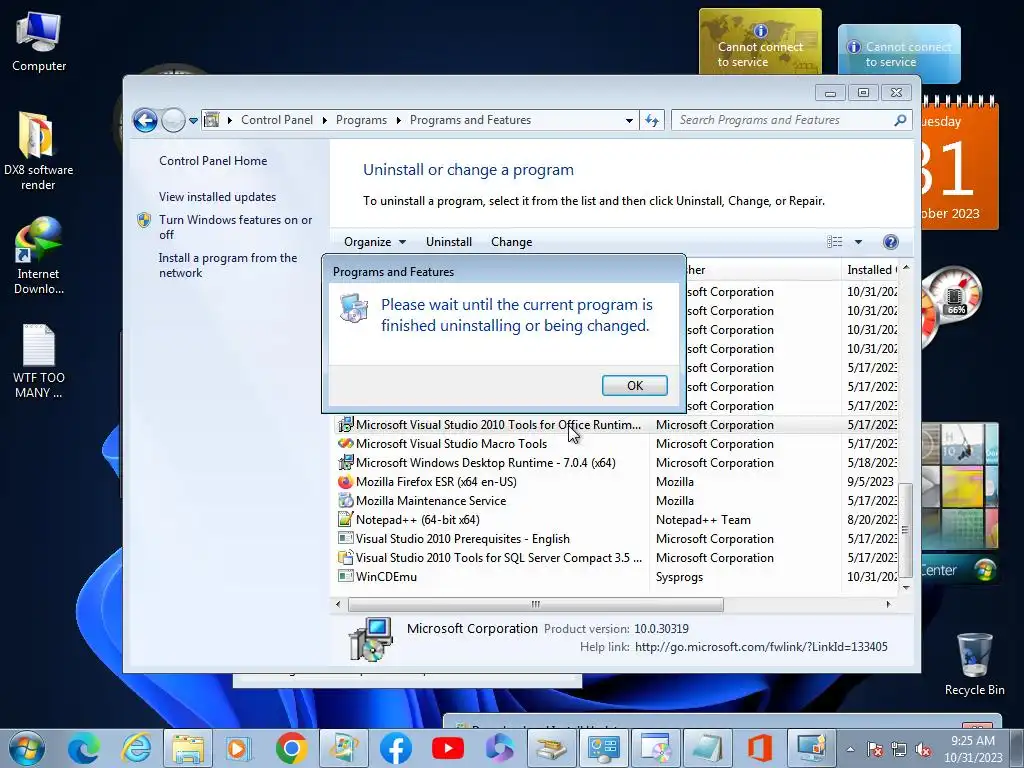Click OK in the Programs and Features dialog
Image resolution: width=1024 pixels, height=768 pixels.
pyautogui.click(x=634, y=385)
